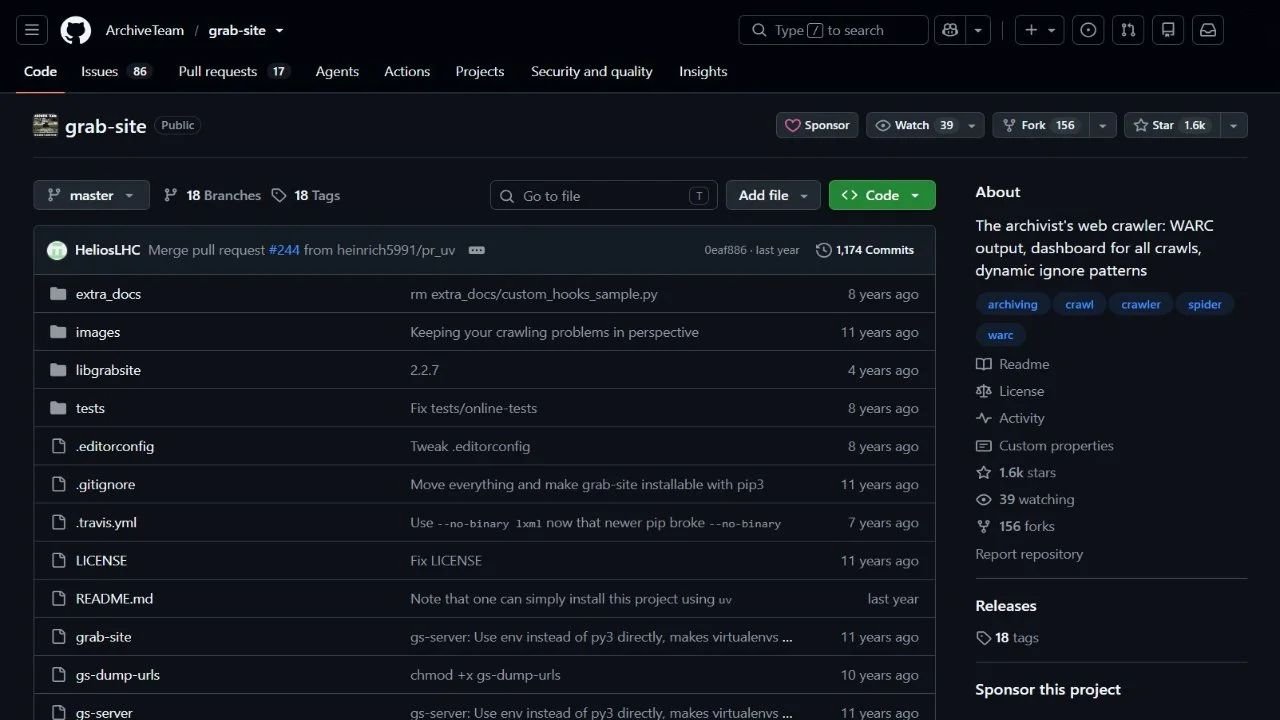Click the warc topic tag

1000,335
